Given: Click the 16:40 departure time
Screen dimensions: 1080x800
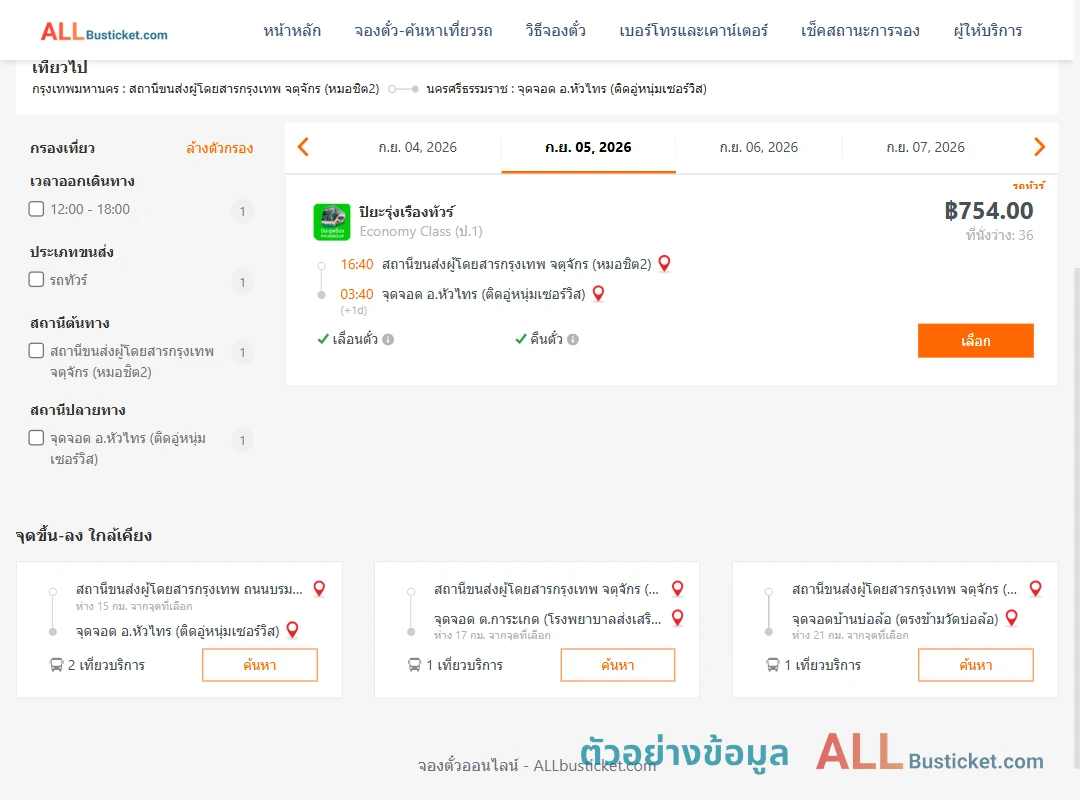Looking at the screenshot, I should (x=357, y=265).
